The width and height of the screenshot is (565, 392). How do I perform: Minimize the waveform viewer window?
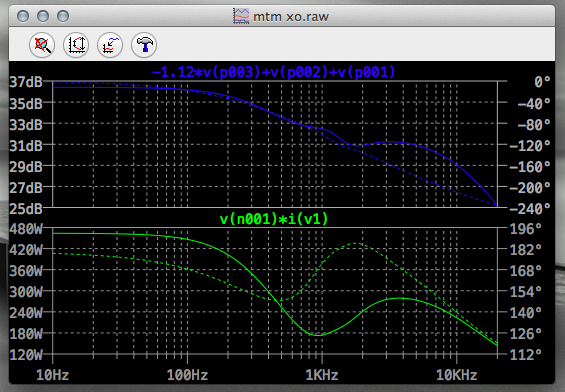[43, 16]
